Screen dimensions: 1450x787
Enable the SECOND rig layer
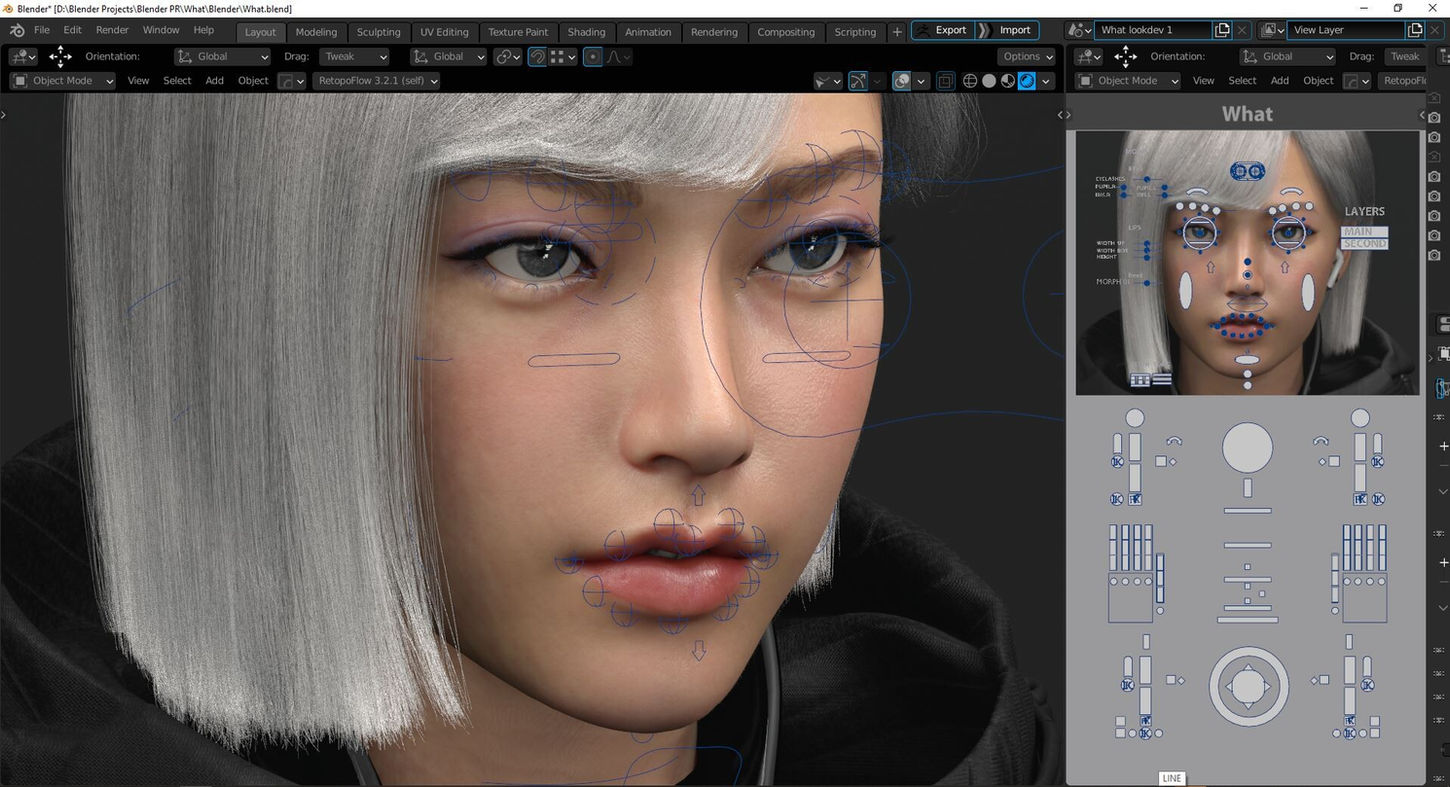click(1364, 244)
